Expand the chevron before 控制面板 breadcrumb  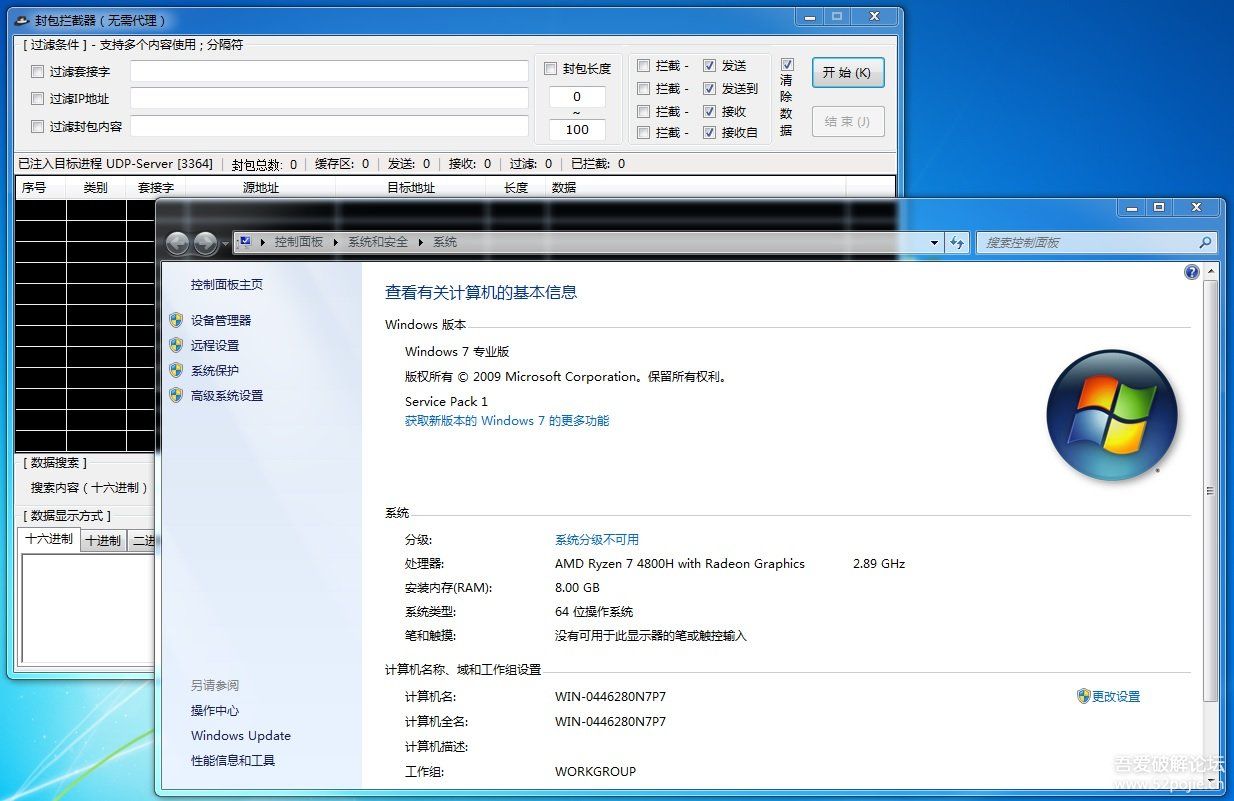[x=263, y=242]
